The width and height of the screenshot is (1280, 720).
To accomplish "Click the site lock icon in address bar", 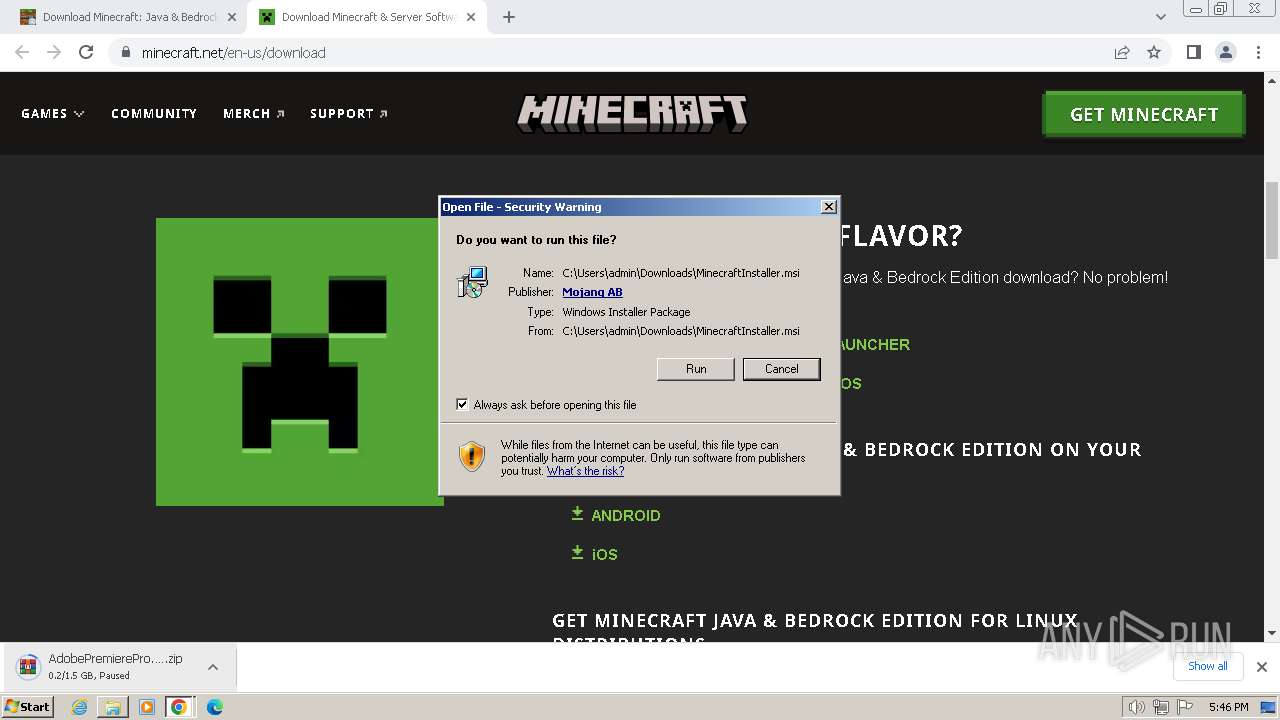I will tap(126, 52).
